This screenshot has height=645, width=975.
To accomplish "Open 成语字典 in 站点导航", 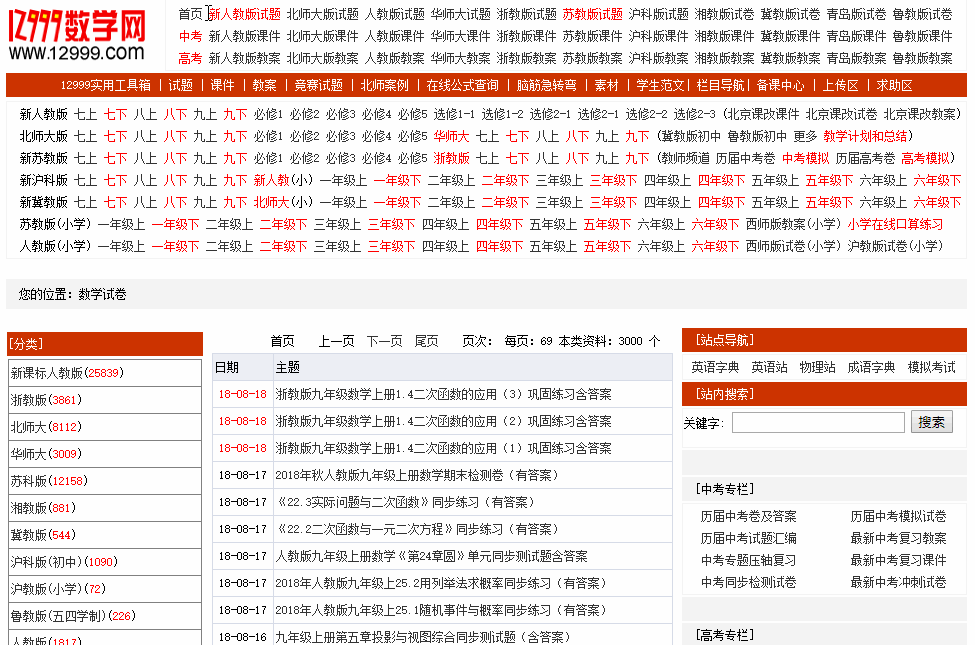I will click(x=871, y=368).
